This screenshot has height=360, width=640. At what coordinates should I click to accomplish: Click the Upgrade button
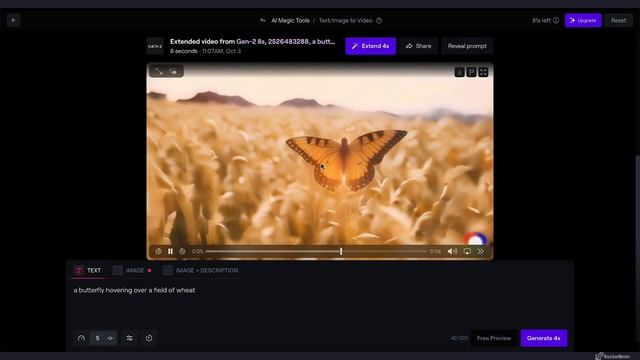pos(583,20)
